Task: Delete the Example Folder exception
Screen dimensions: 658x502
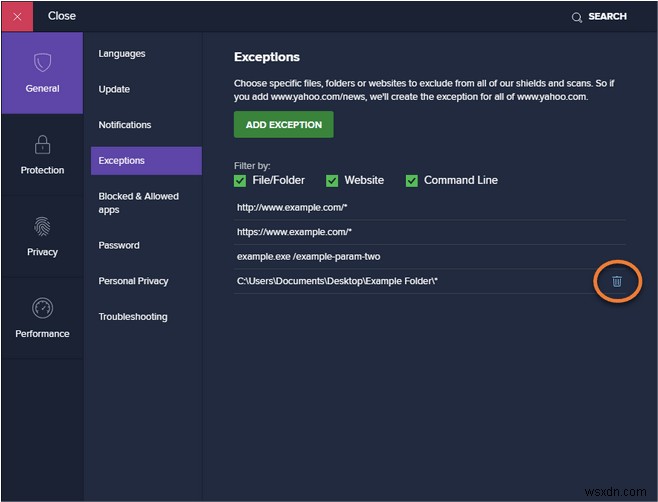Action: pos(616,281)
